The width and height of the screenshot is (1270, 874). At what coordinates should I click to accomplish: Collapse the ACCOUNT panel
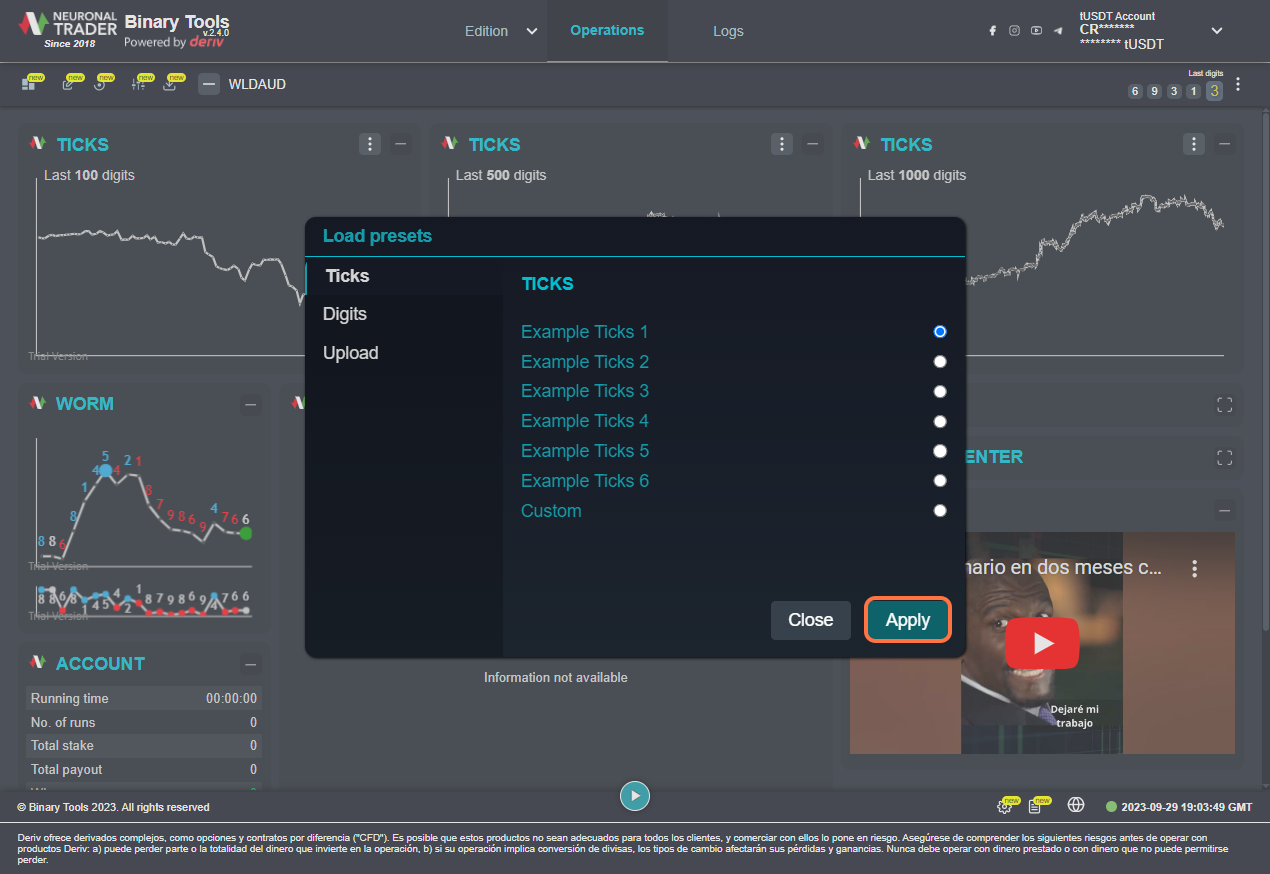[x=251, y=664]
